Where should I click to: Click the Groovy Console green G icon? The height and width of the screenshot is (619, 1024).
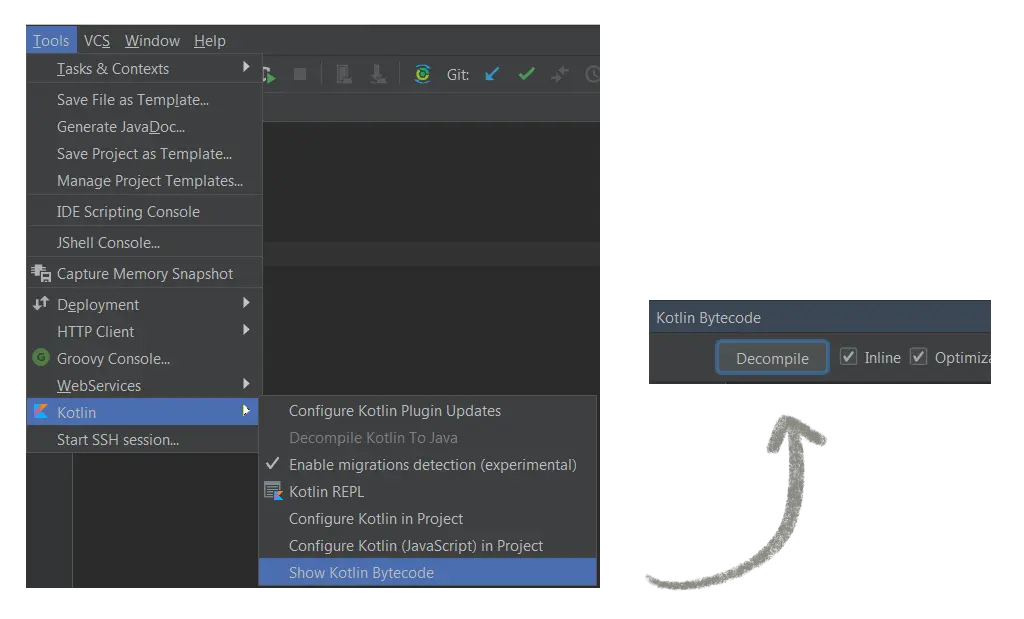coord(40,357)
